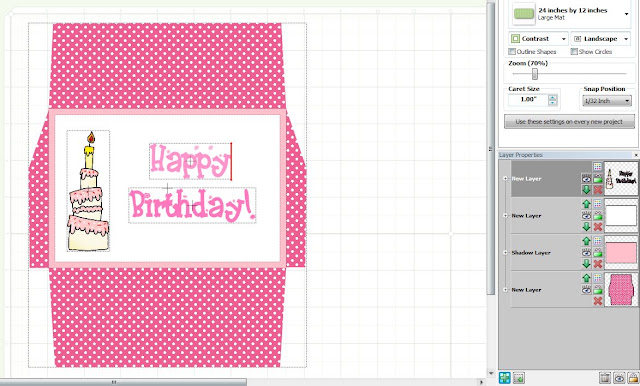Click padlock icon at layer panel bottom
The height and width of the screenshot is (386, 640).
(x=633, y=378)
